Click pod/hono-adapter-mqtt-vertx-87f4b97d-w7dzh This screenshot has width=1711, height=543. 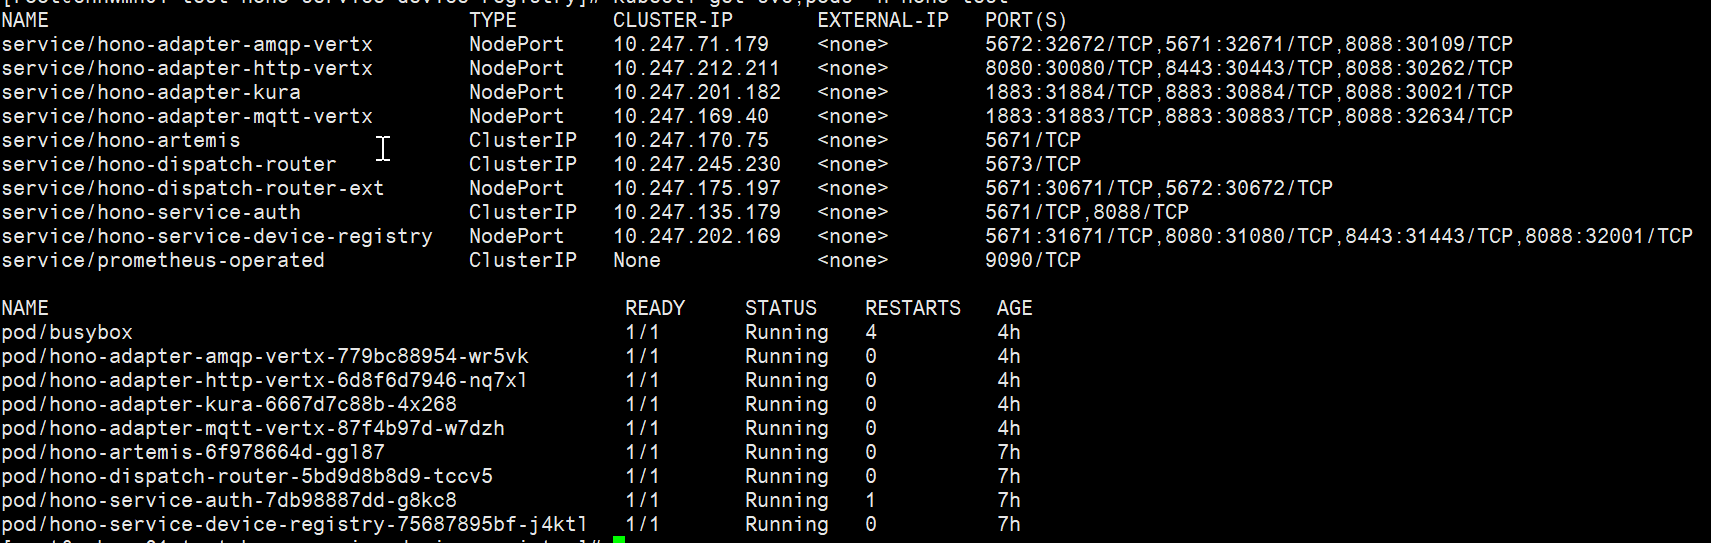pos(253,429)
